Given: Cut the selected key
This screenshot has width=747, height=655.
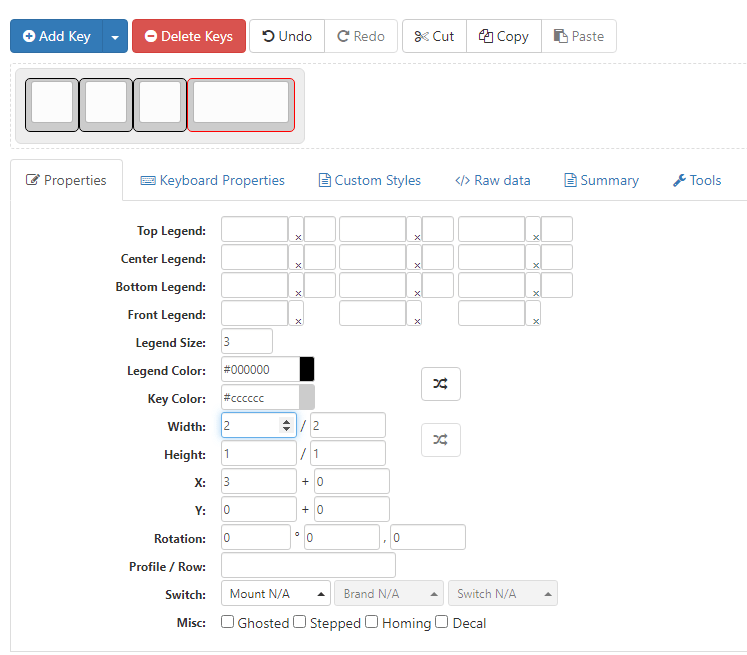Looking at the screenshot, I should [434, 36].
